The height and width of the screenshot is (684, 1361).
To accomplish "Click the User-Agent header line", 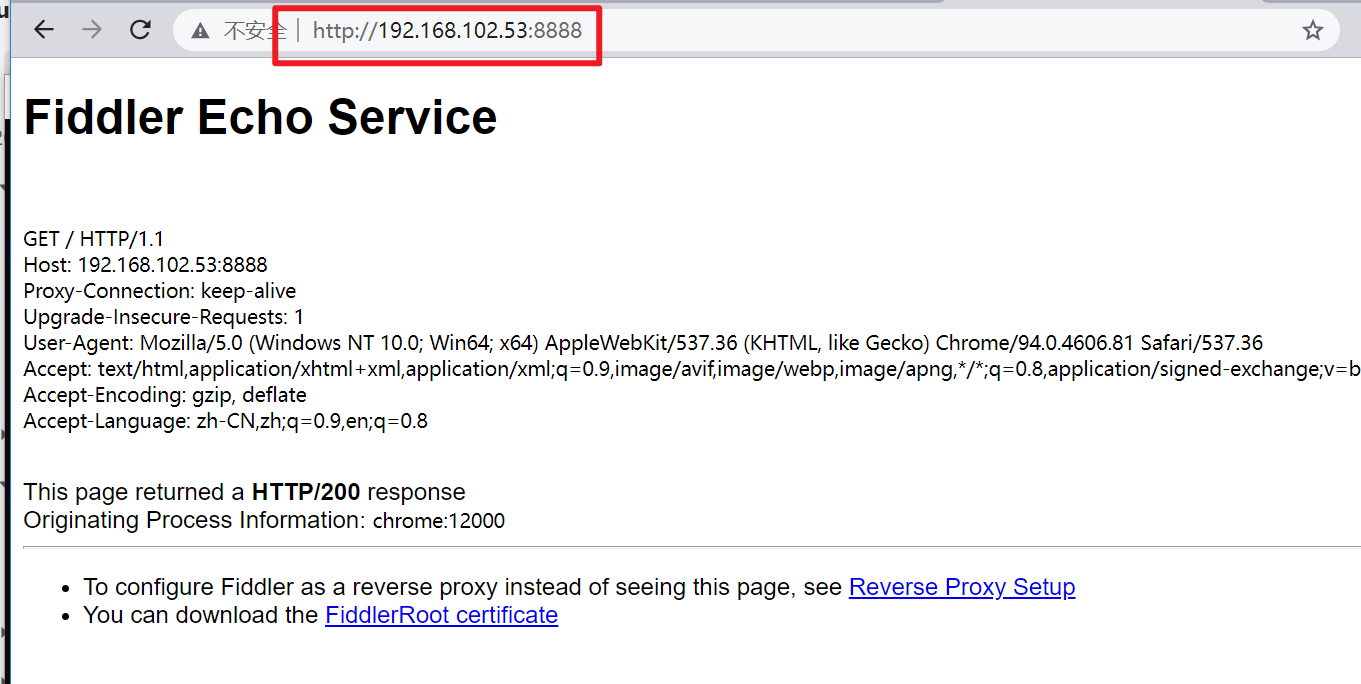I will click(x=643, y=343).
